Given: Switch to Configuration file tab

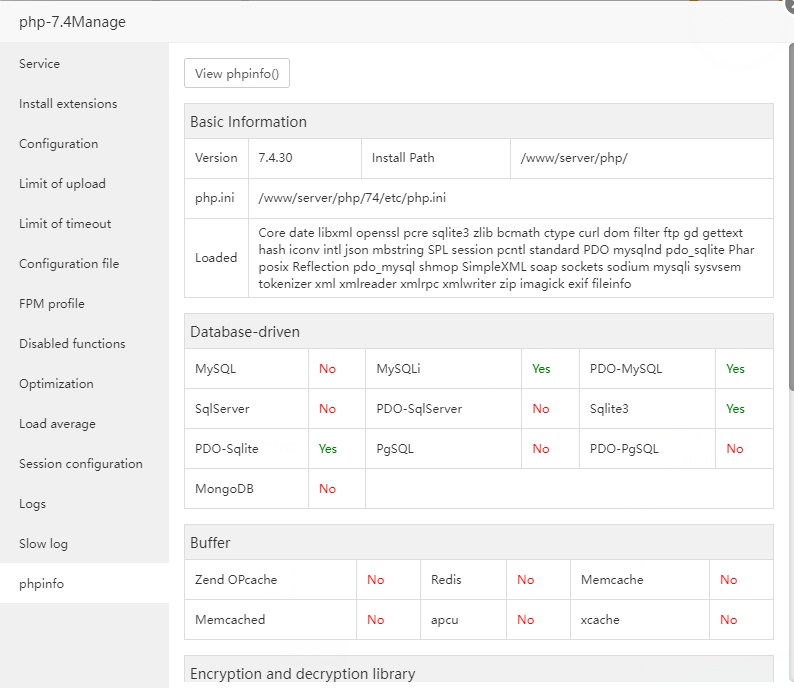Looking at the screenshot, I should coord(69,264).
